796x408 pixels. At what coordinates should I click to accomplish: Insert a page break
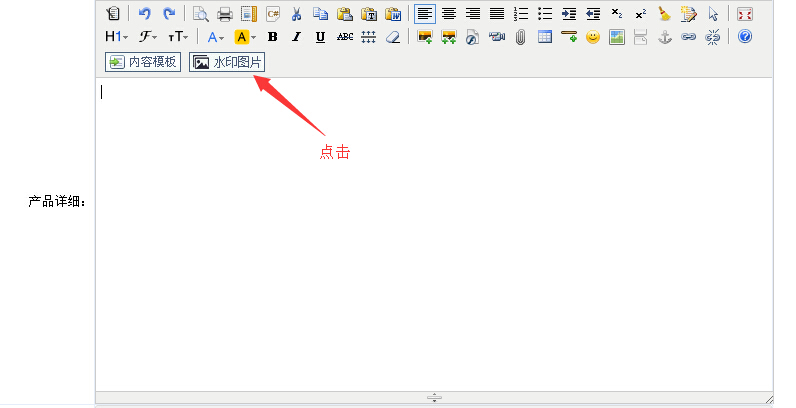[641, 37]
